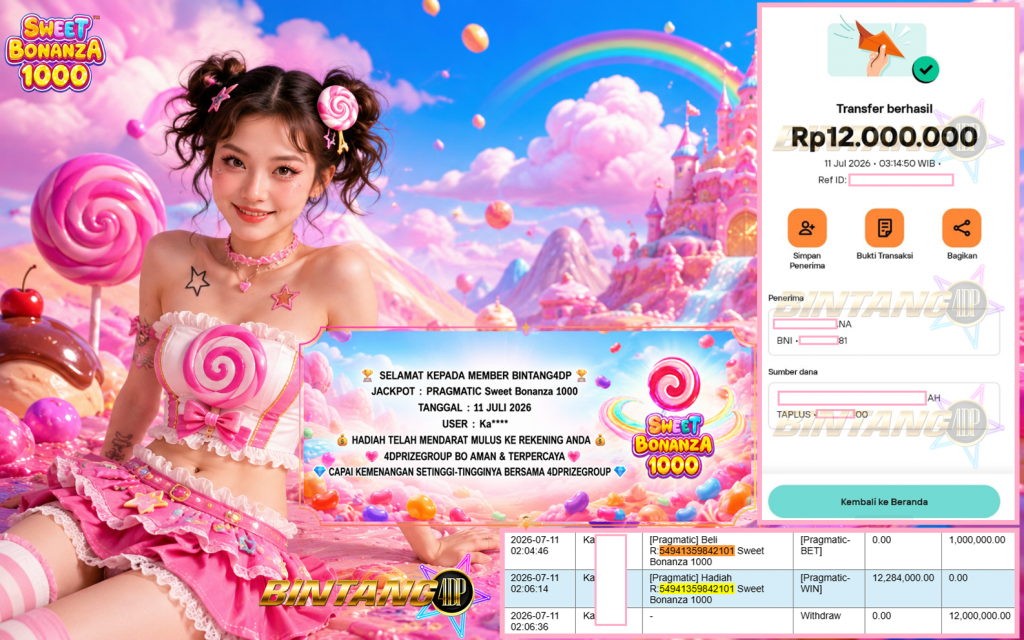The image size is (1024, 640).
Task: Tap the Simpan Penerima icon
Action: [807, 228]
